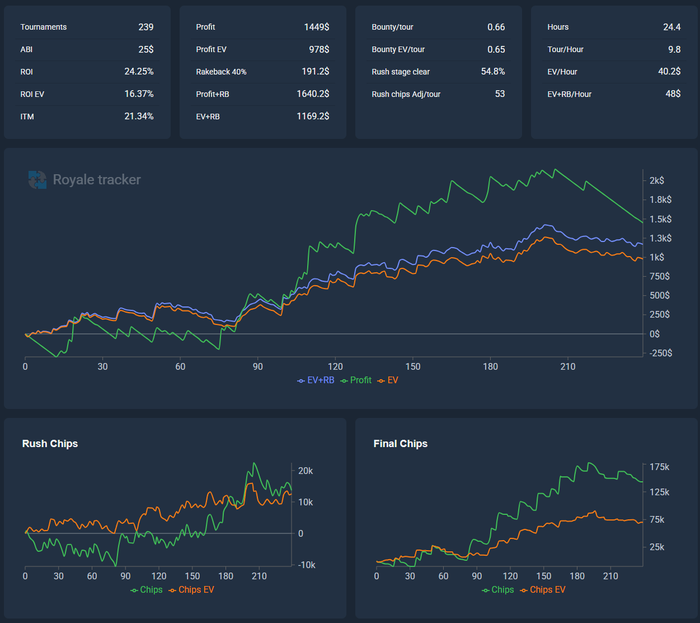Toggle Chips series in Rush Chips legend
The width and height of the screenshot is (700, 623).
click(x=146, y=590)
